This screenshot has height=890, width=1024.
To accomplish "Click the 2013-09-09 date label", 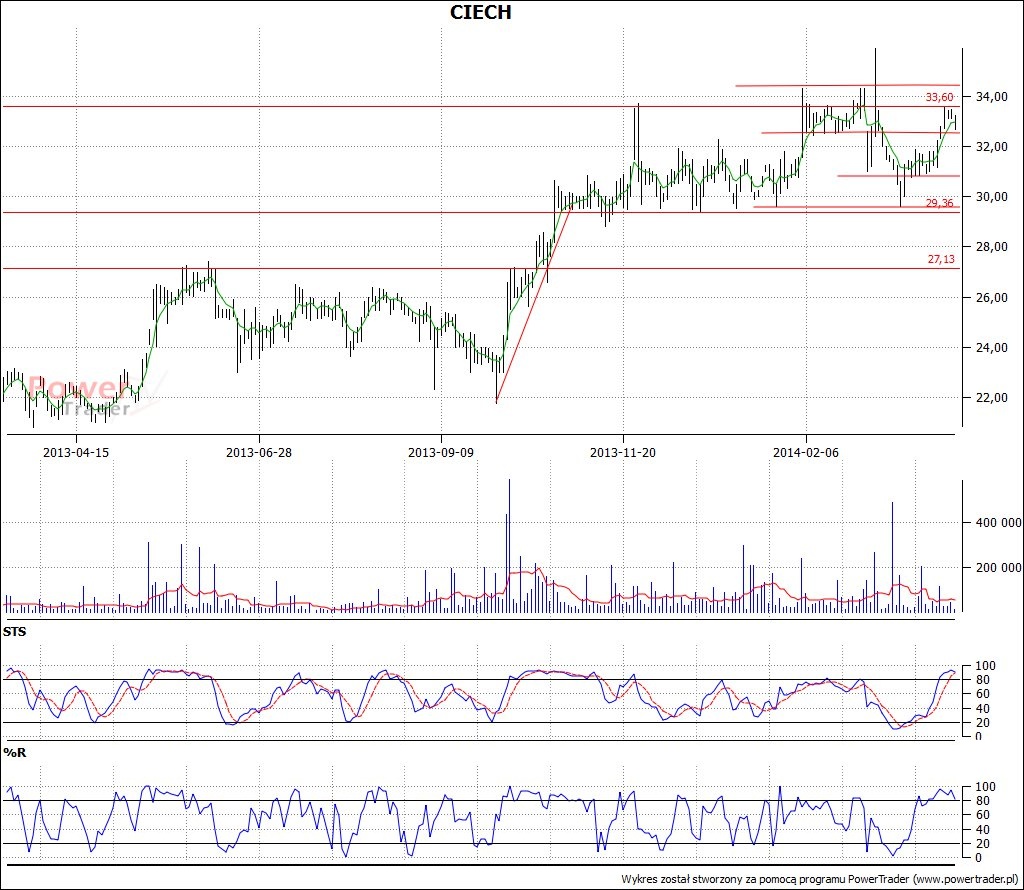I will 441,453.
